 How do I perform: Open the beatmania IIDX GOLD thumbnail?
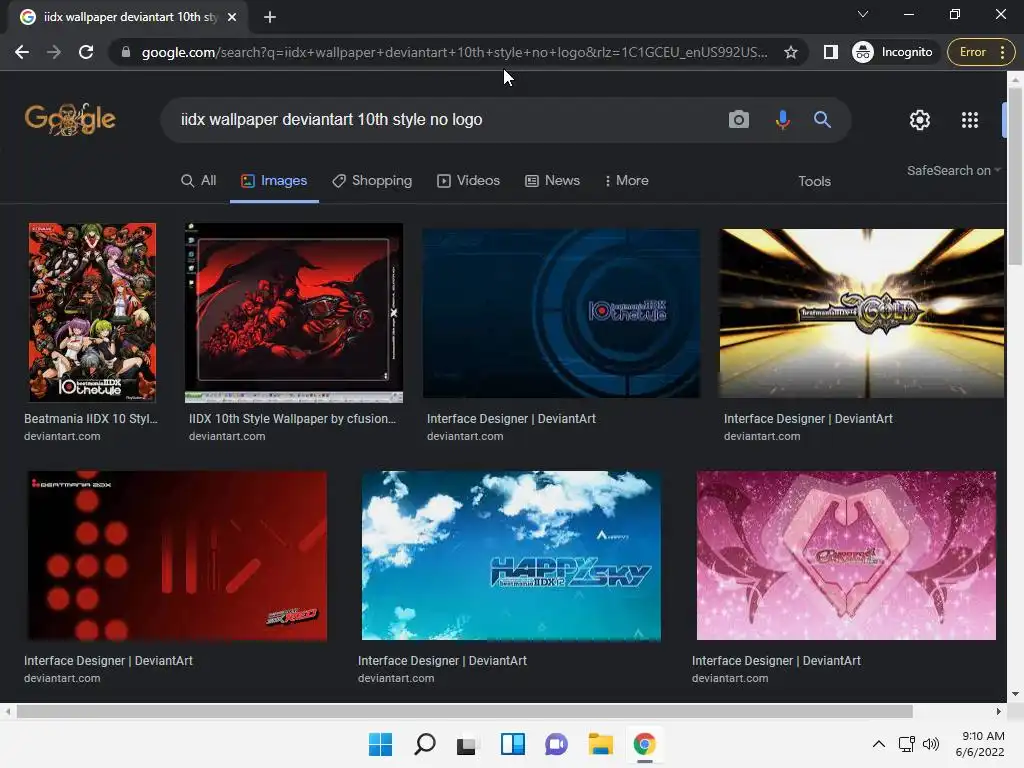tap(862, 313)
